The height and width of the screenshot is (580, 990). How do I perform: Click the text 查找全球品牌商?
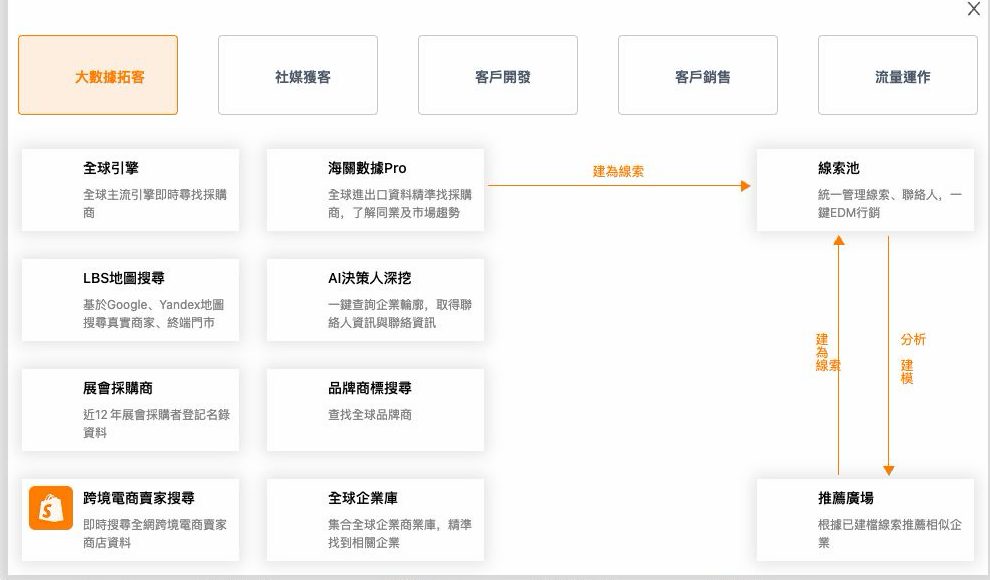(370, 415)
